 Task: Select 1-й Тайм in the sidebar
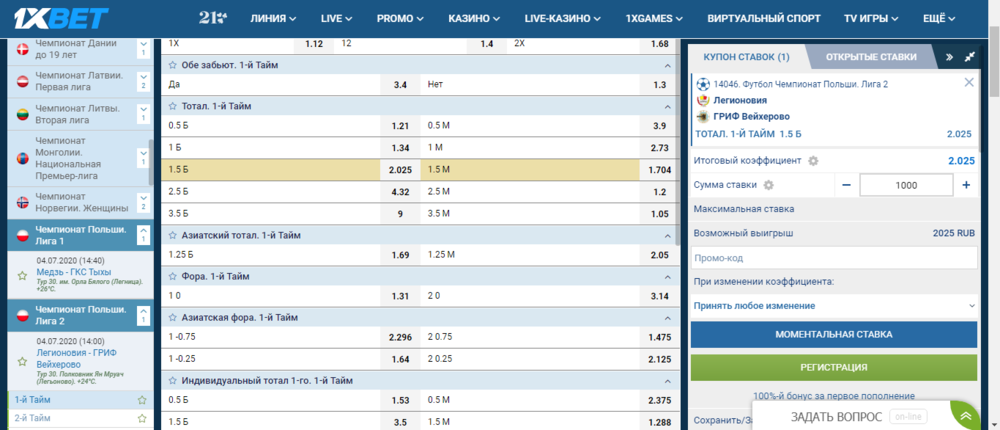pos(33,400)
